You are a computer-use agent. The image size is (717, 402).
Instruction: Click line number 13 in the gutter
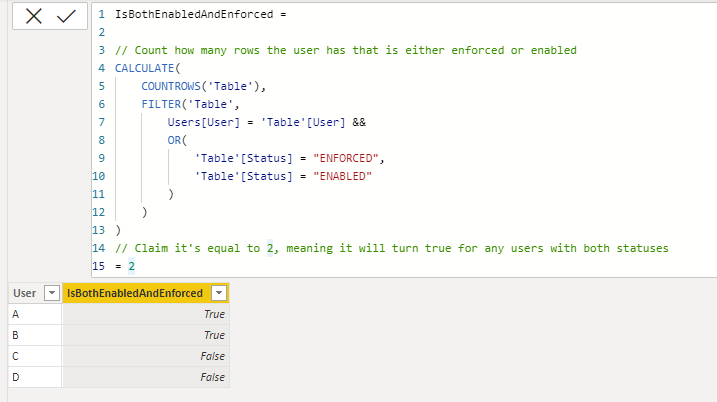click(98, 230)
